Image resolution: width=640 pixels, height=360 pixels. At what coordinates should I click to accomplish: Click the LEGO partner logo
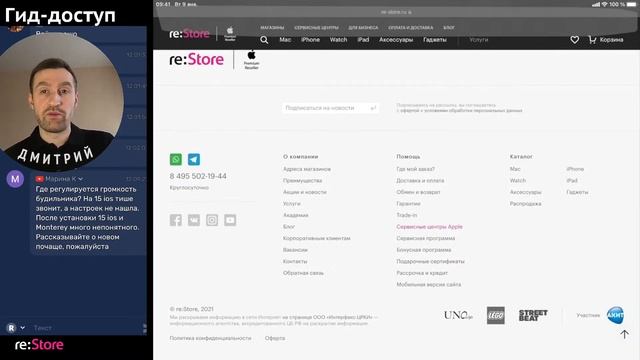(x=496, y=315)
